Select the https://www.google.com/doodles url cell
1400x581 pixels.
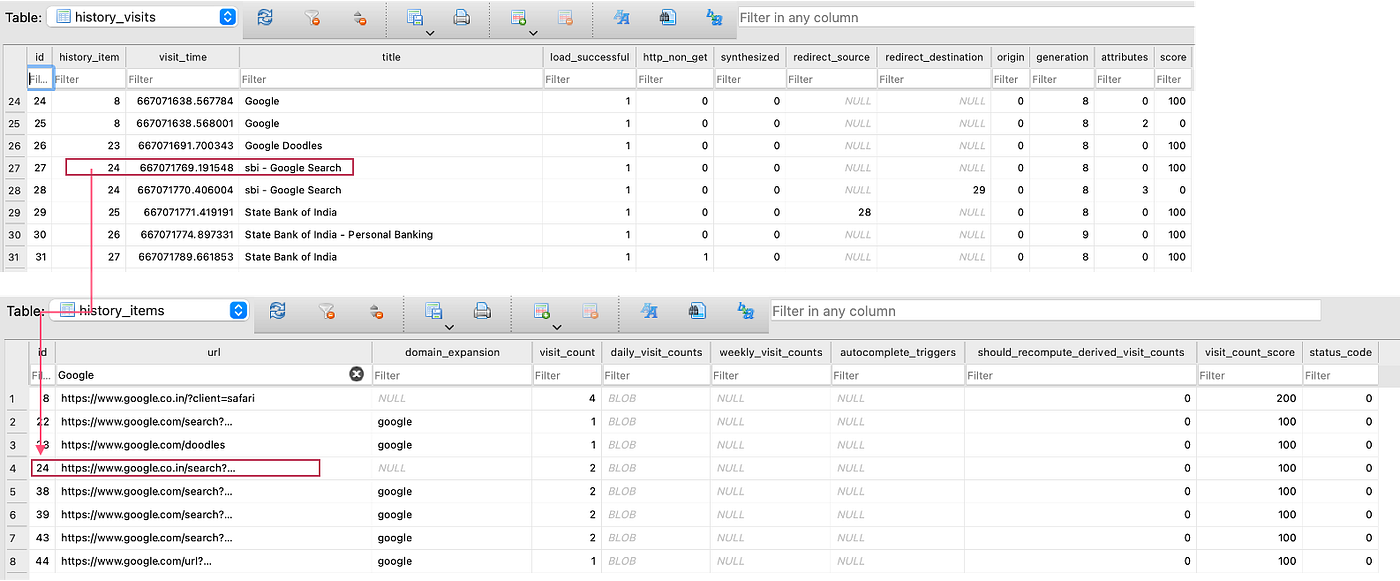pos(213,445)
